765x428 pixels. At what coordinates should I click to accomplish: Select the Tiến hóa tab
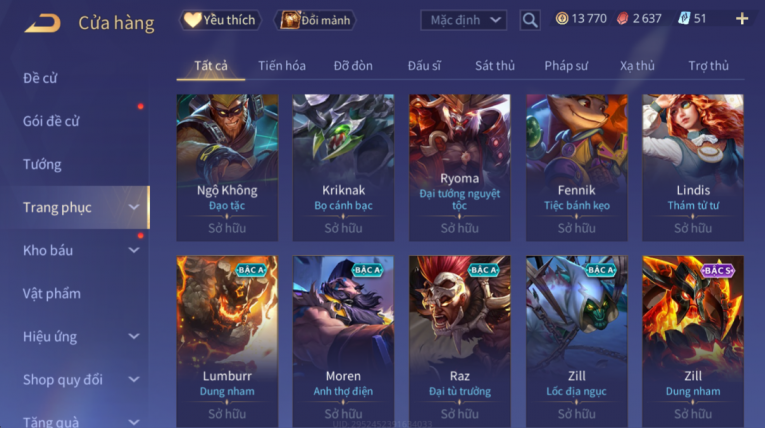[282, 65]
